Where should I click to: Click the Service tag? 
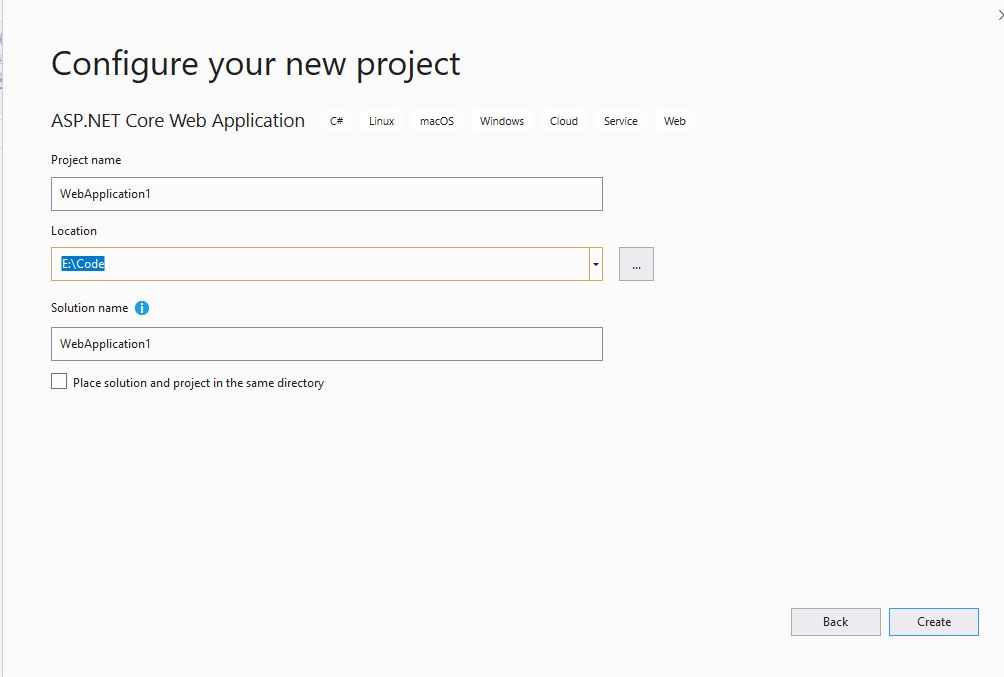(620, 121)
